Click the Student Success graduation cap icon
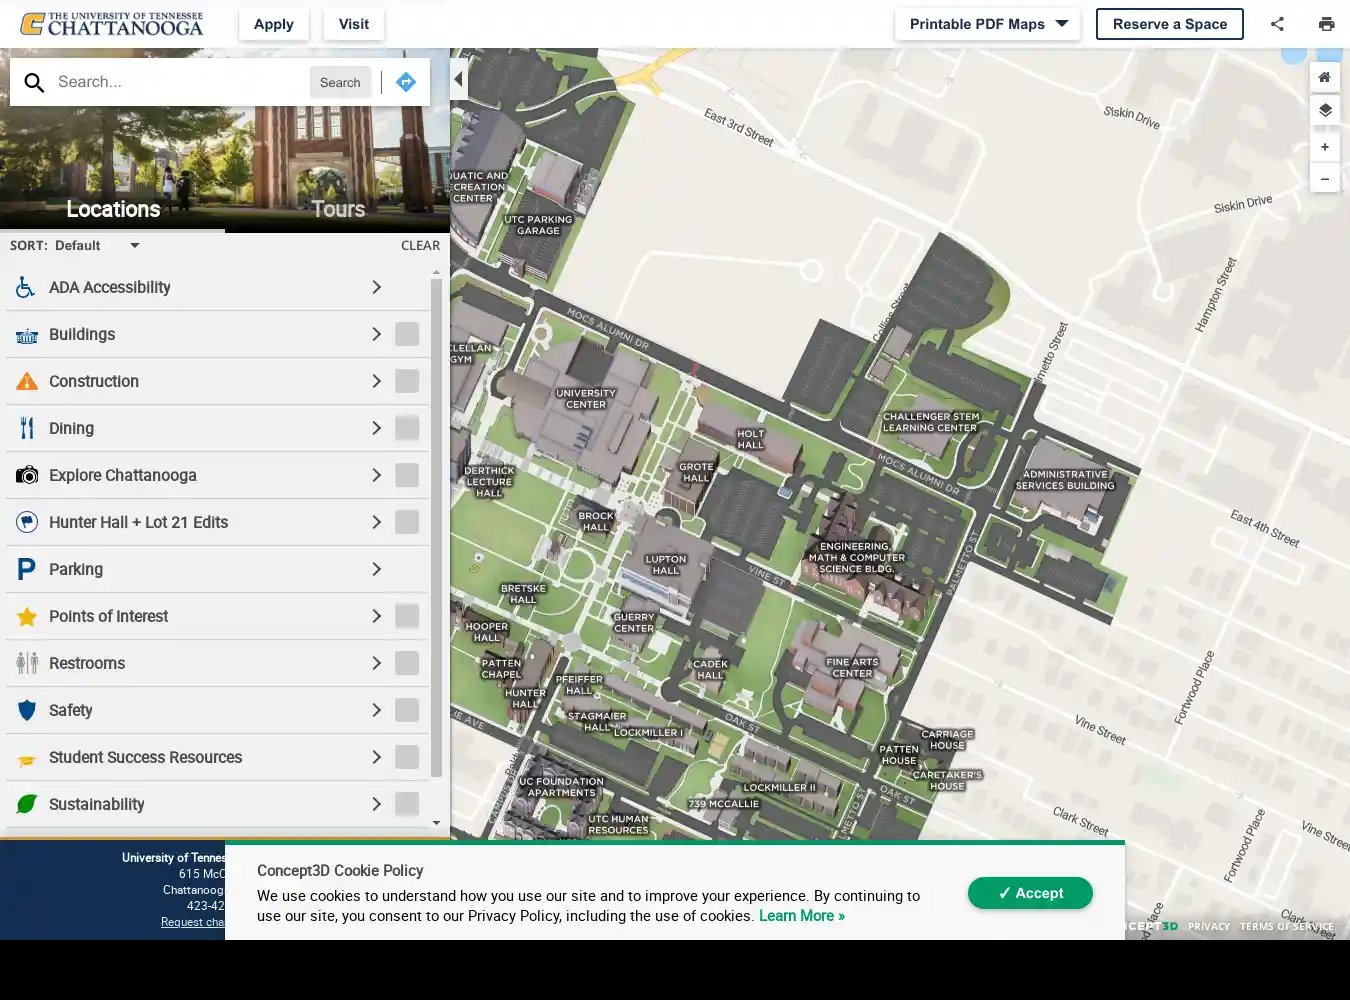Image resolution: width=1350 pixels, height=1000 pixels. tap(27, 760)
